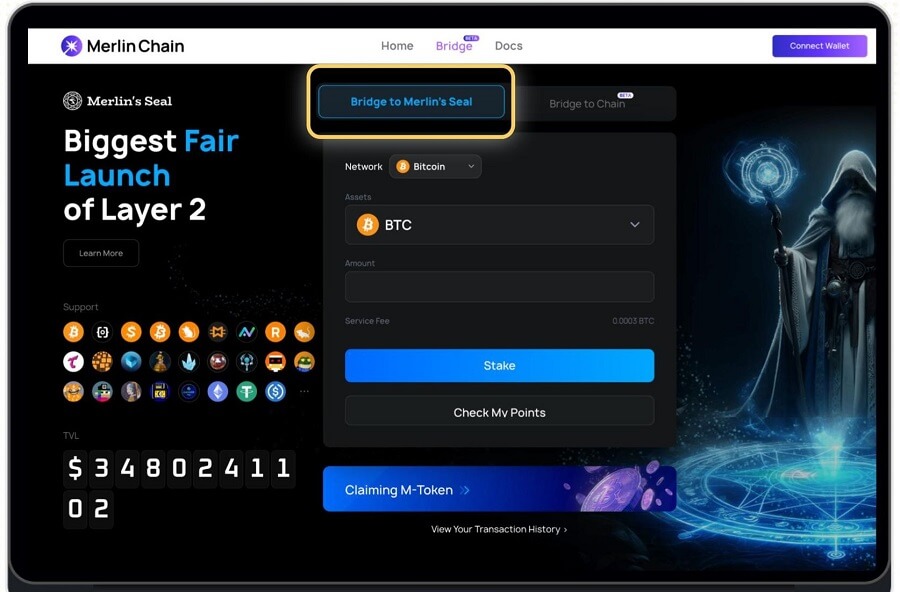
Task: Pick the green frog token icon
Action: point(304,362)
